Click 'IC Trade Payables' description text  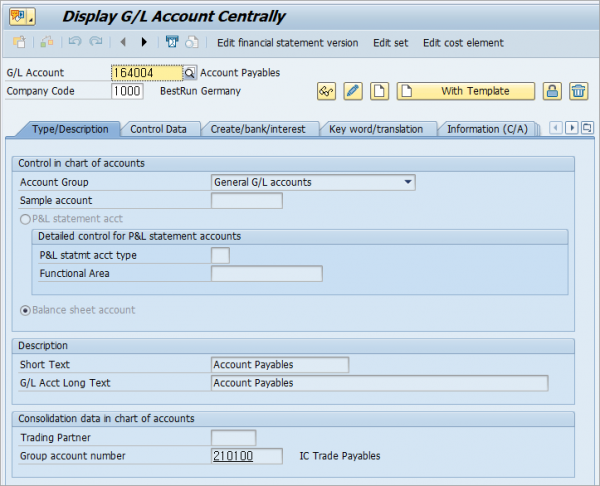point(340,456)
